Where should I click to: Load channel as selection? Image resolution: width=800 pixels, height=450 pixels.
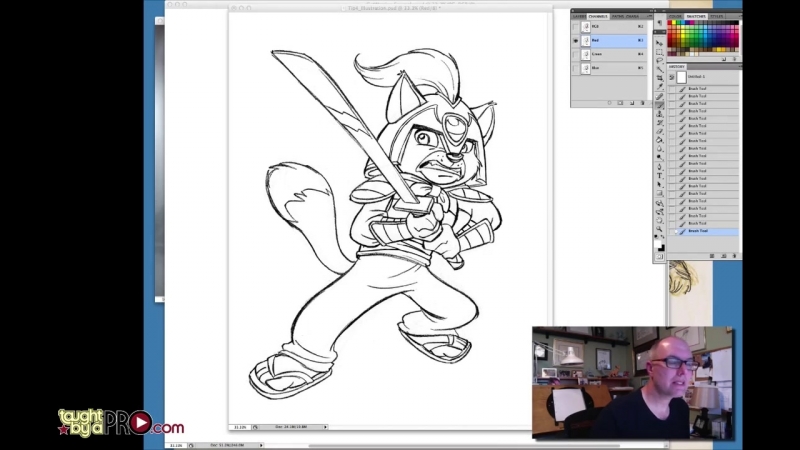(x=609, y=103)
